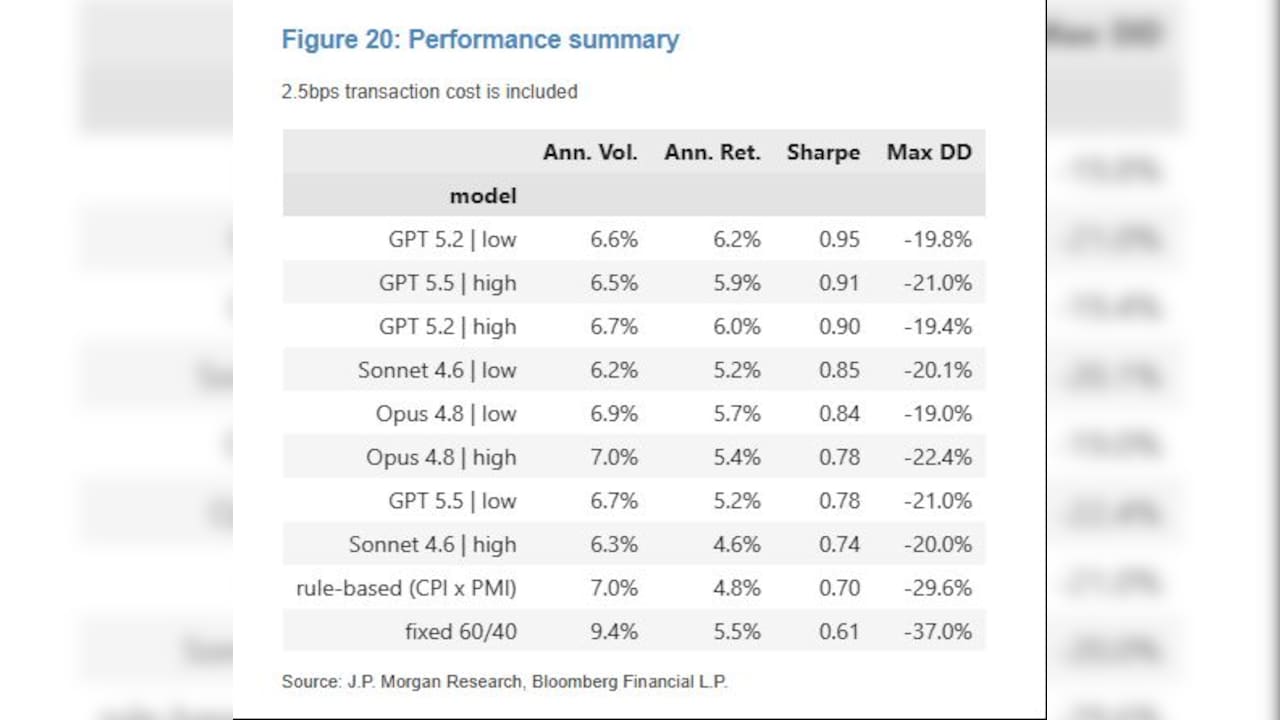Viewport: 1280px width, 720px height.
Task: Click the rule-based (CPI x PMI) row label
Action: tap(406, 588)
